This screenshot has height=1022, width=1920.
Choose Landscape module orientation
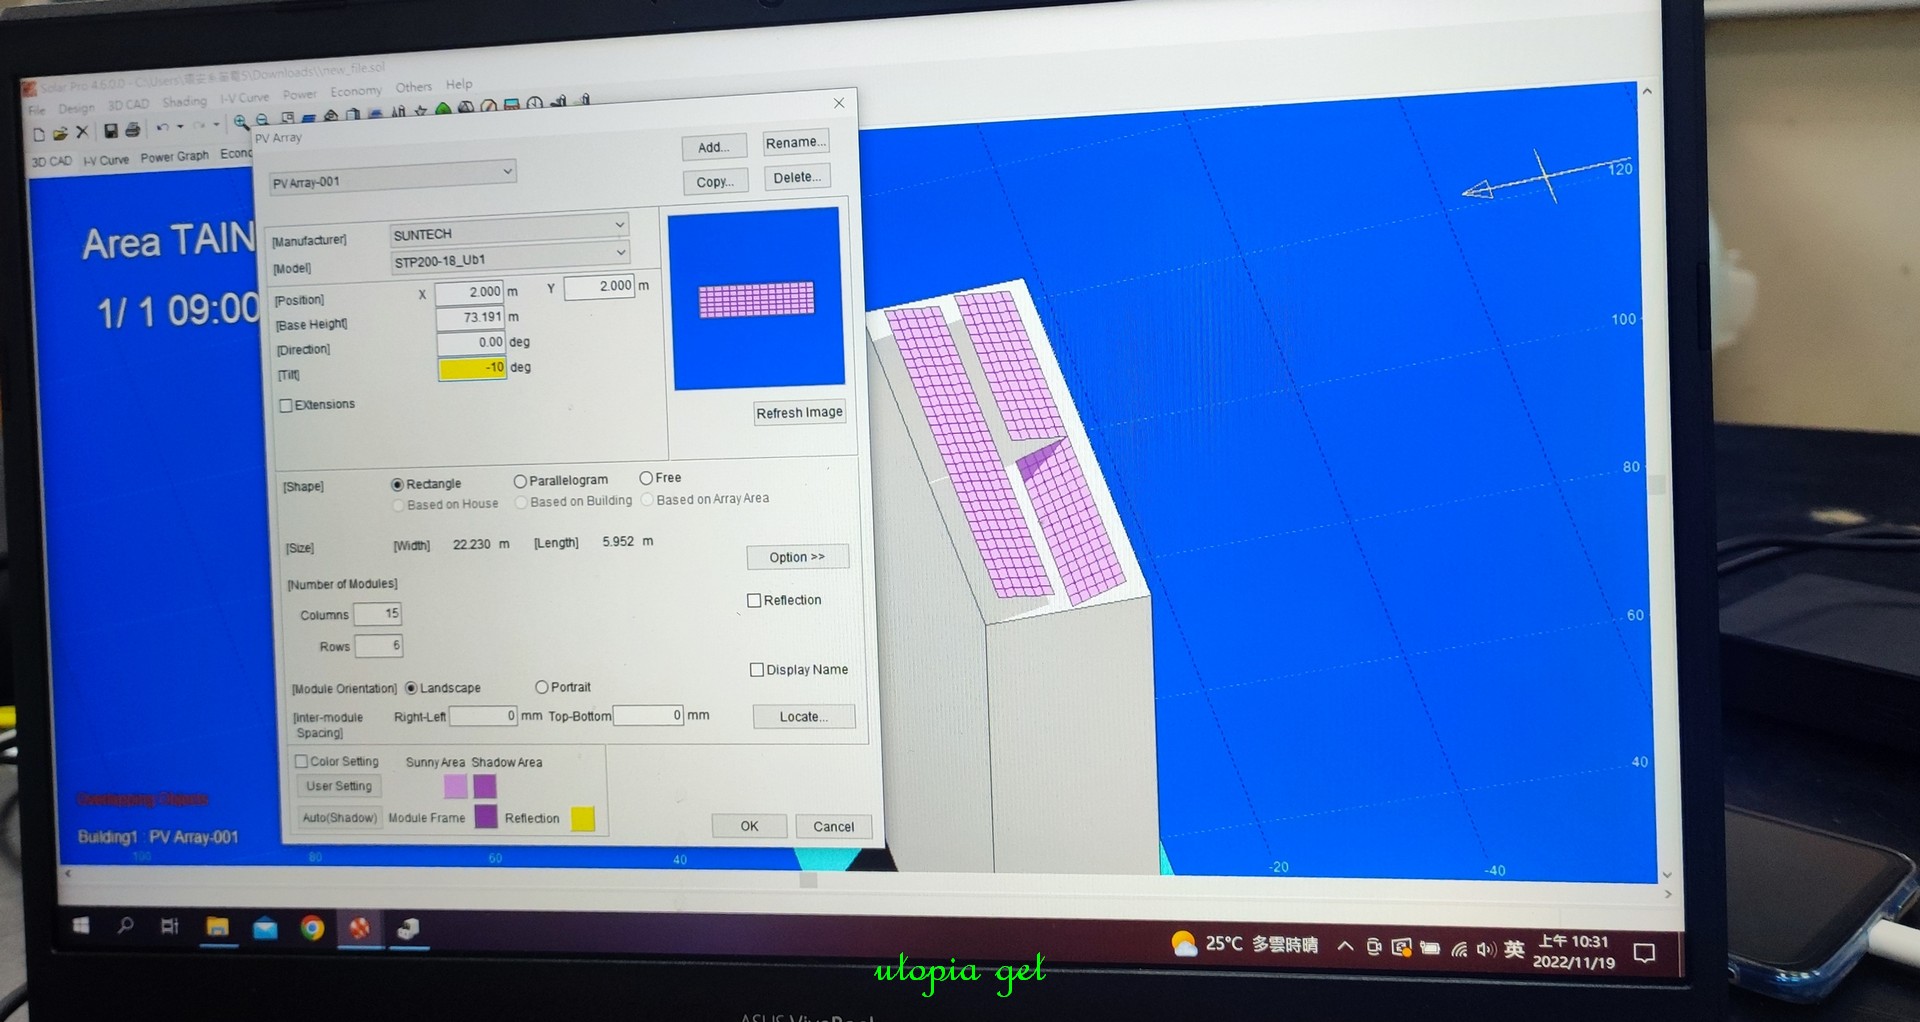[x=411, y=688]
